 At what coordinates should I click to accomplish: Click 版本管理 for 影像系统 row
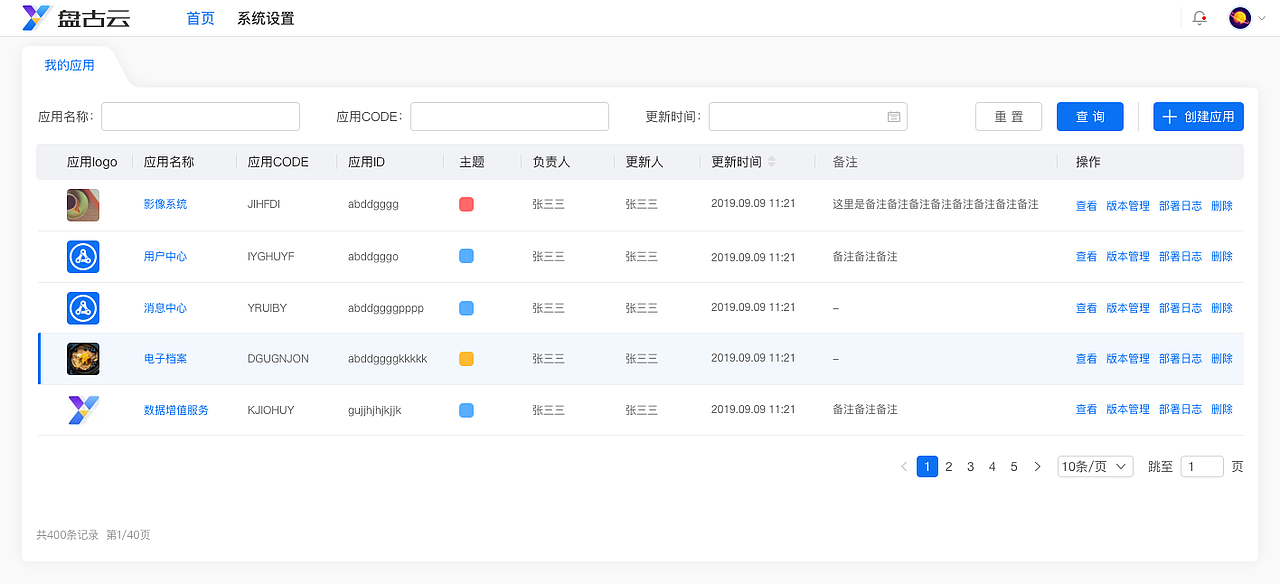click(1128, 206)
